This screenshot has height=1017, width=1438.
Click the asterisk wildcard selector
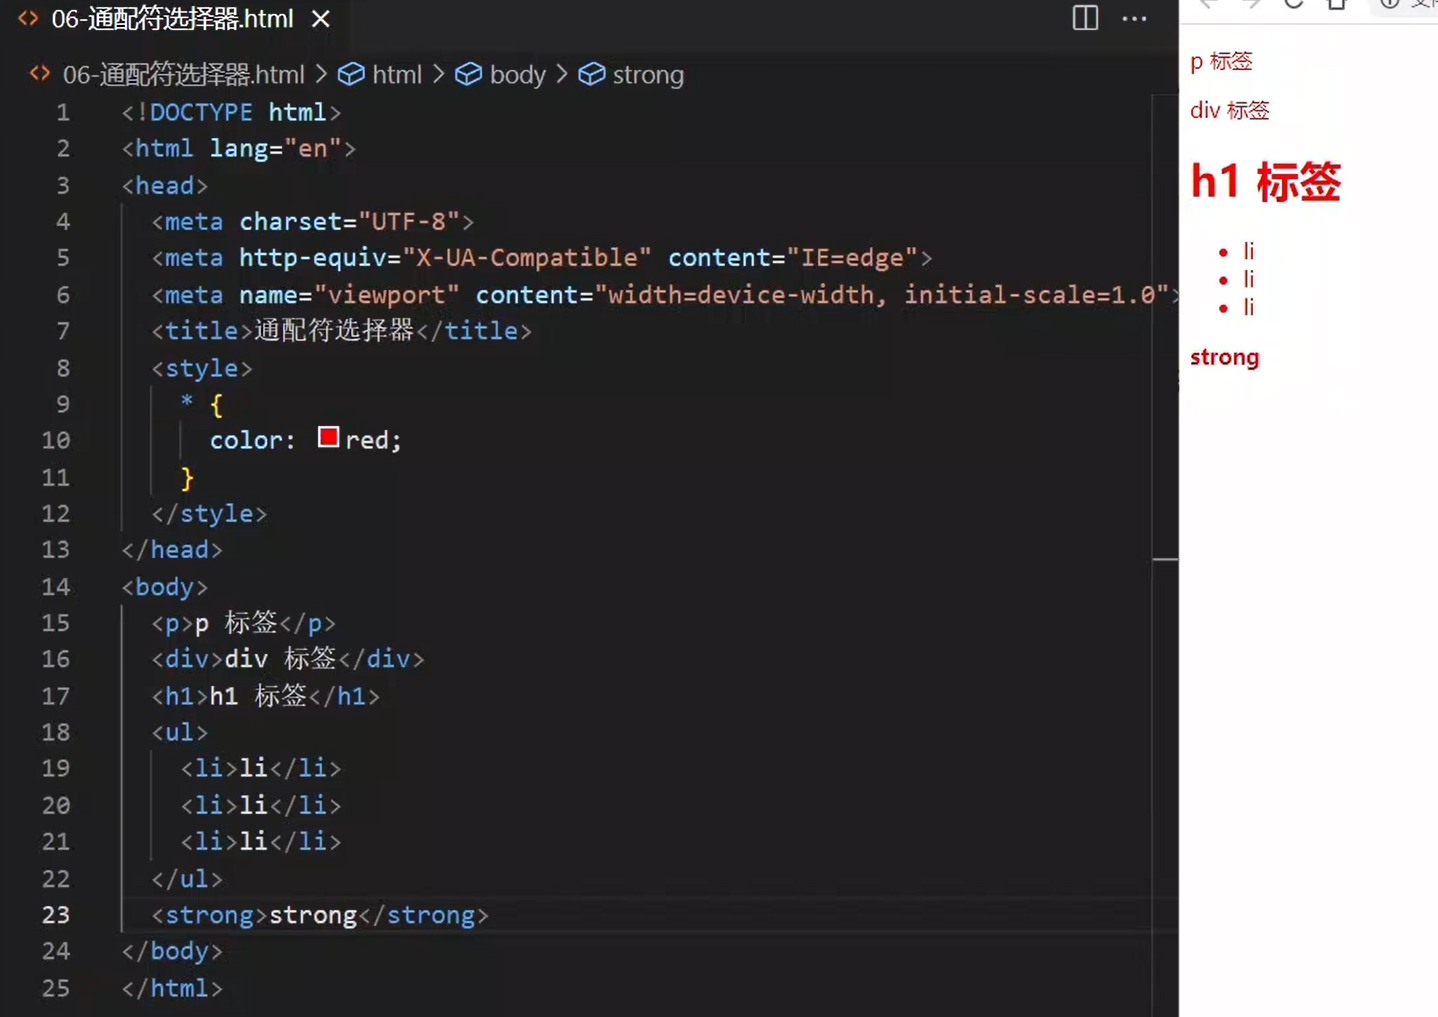tap(187, 402)
